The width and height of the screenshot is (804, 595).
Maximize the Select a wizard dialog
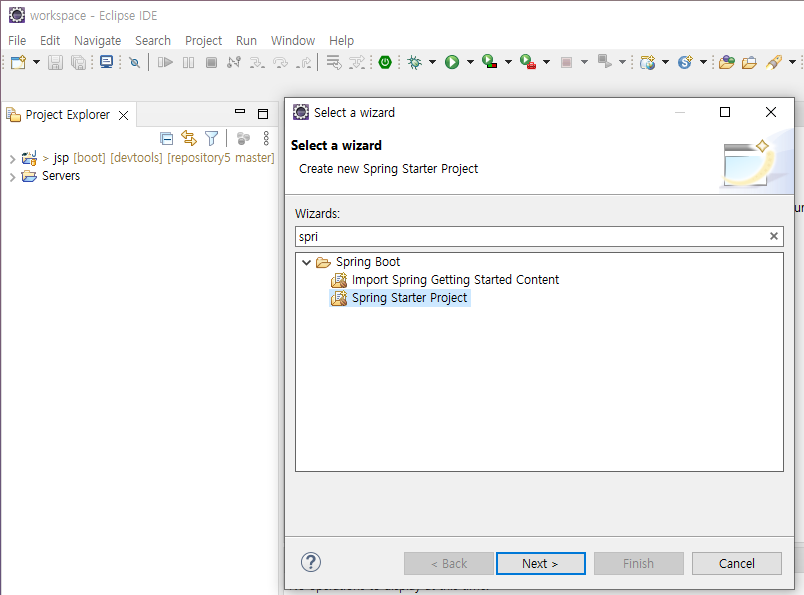point(725,112)
